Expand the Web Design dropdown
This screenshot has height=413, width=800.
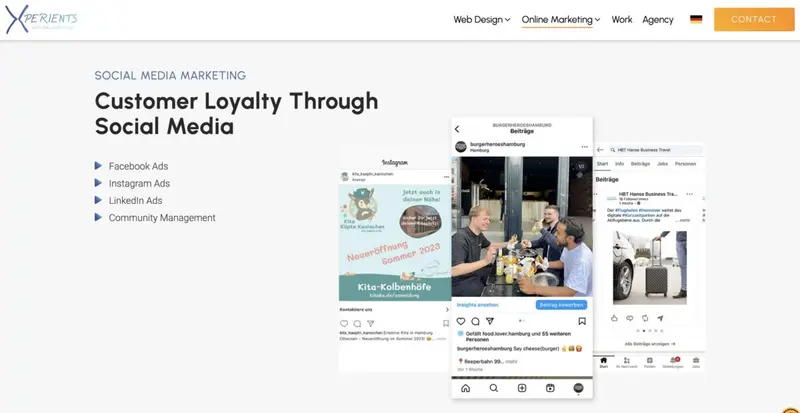482,19
